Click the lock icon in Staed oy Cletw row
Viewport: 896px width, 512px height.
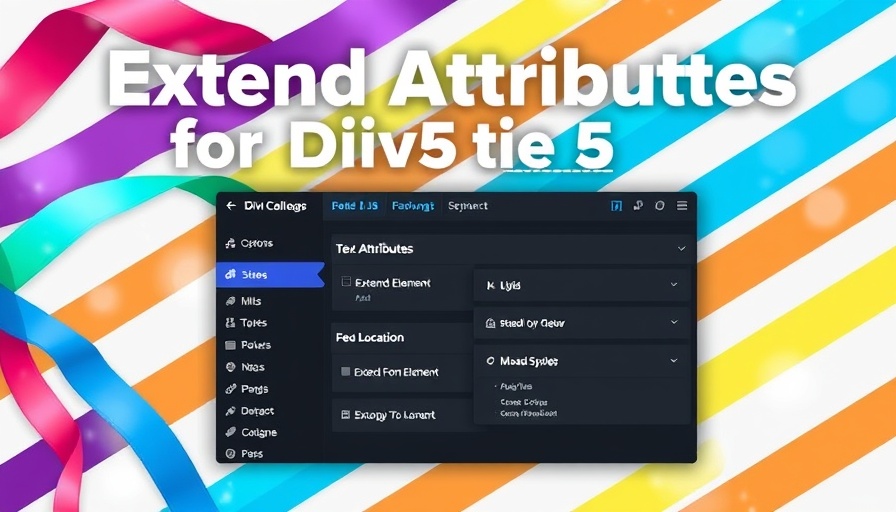pyautogui.click(x=490, y=323)
